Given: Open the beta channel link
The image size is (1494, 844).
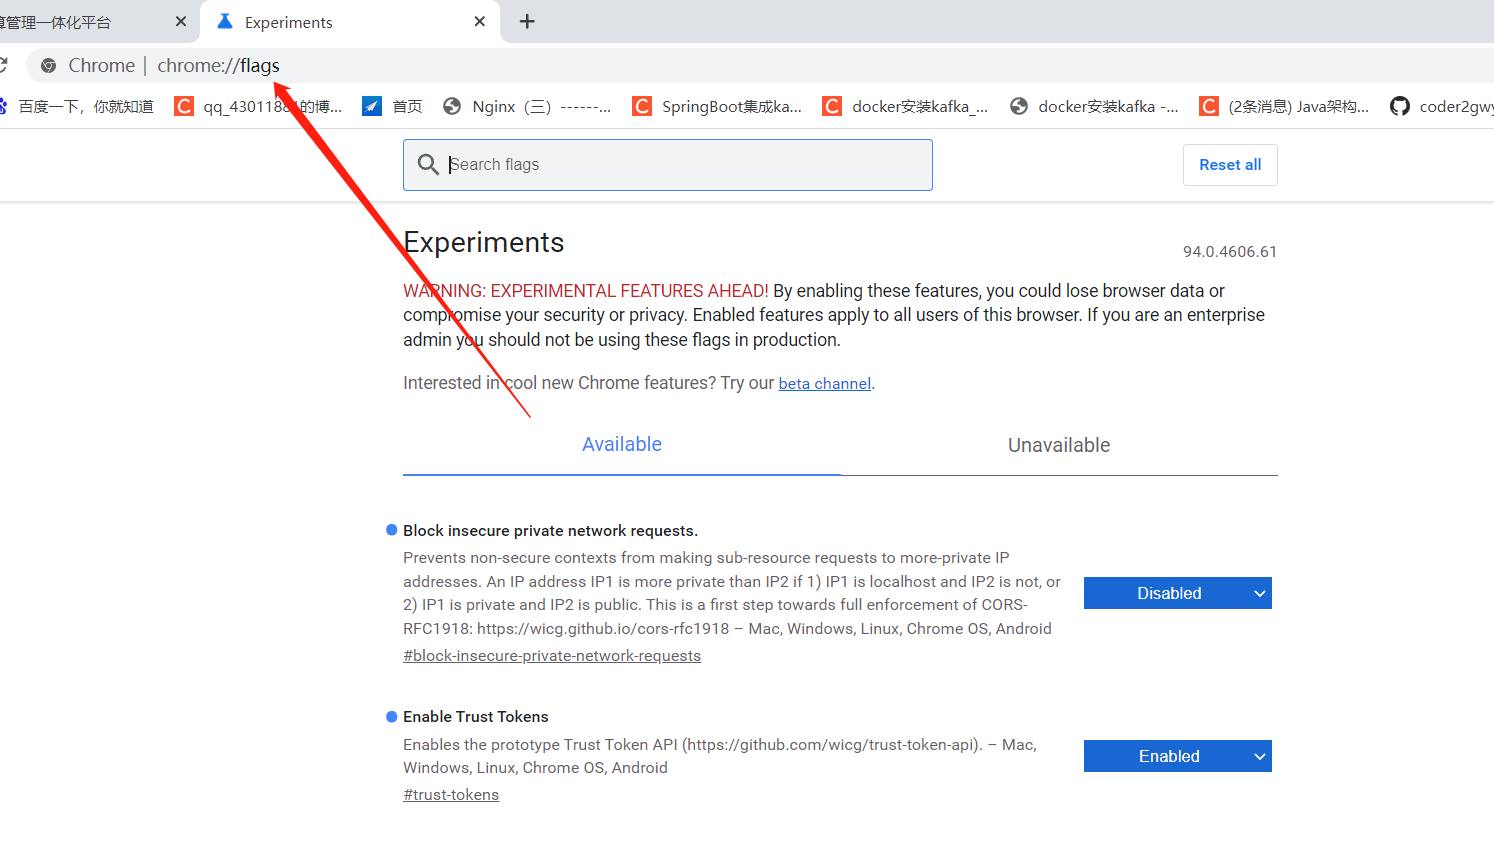Looking at the screenshot, I should (825, 384).
